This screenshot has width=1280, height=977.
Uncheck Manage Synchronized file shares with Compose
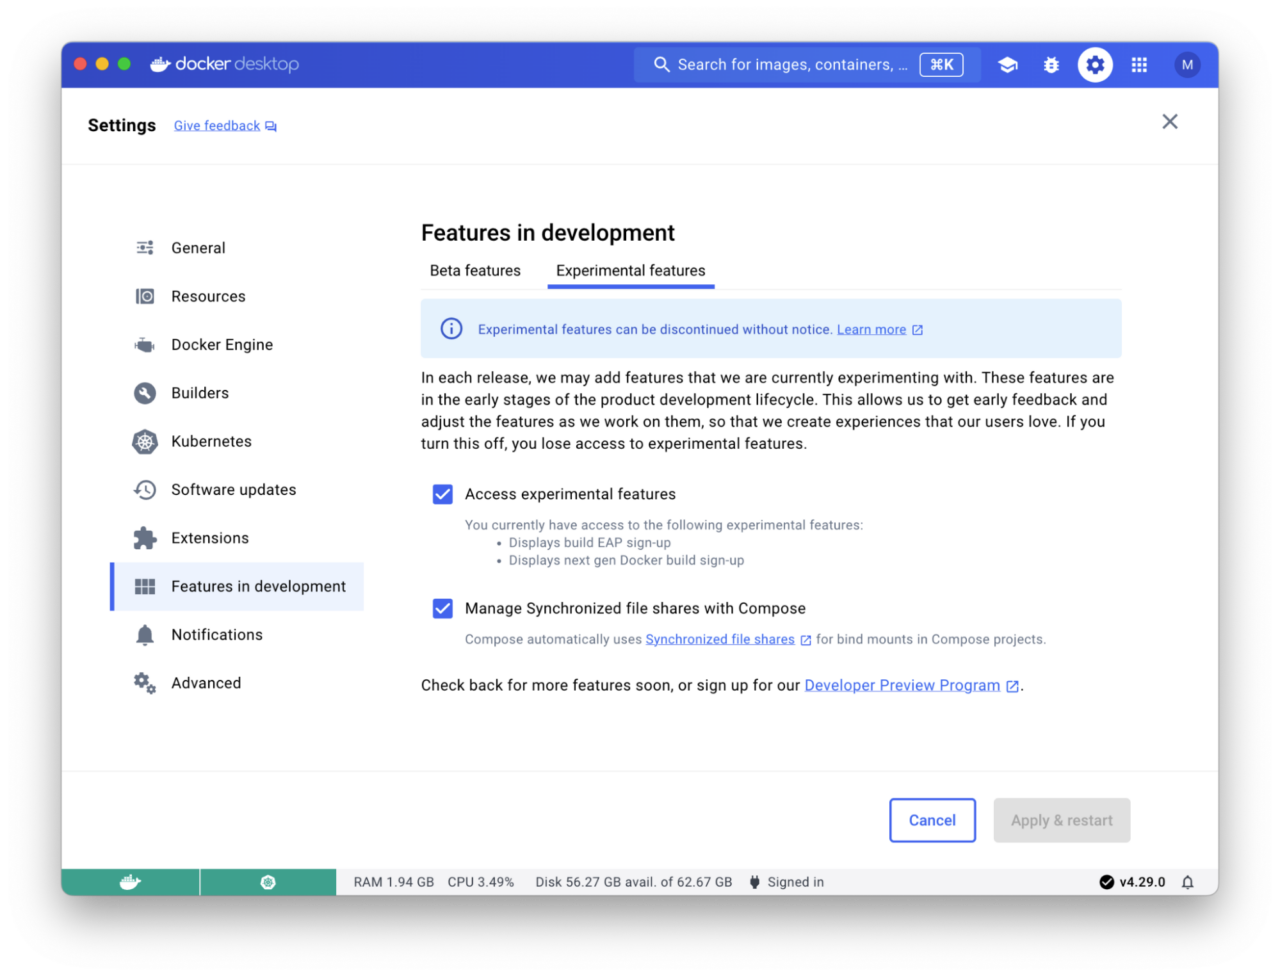tap(442, 608)
